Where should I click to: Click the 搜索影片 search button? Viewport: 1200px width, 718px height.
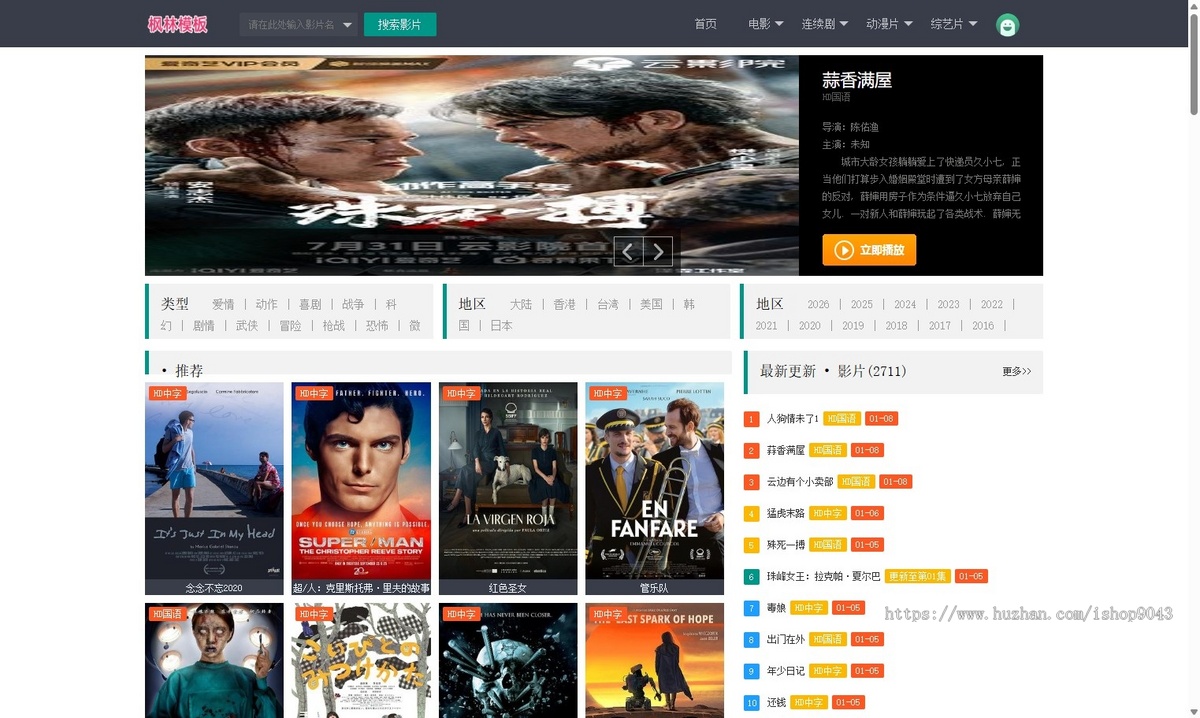click(400, 24)
